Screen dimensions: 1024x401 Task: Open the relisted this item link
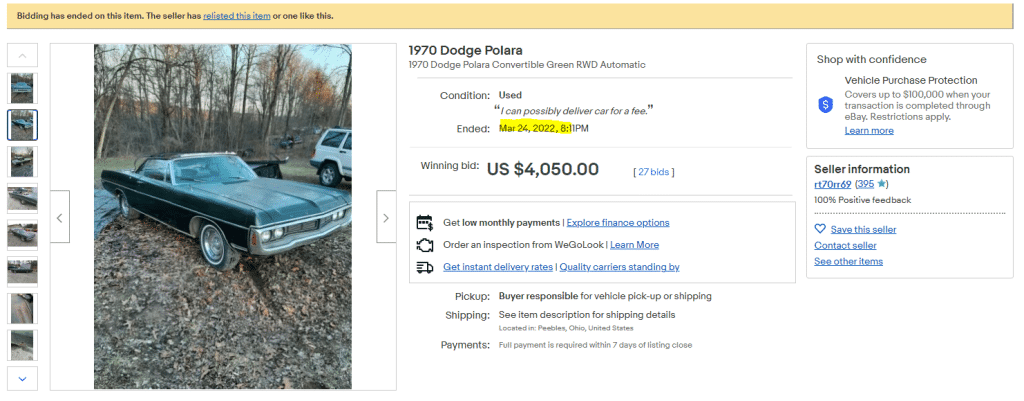tap(237, 16)
